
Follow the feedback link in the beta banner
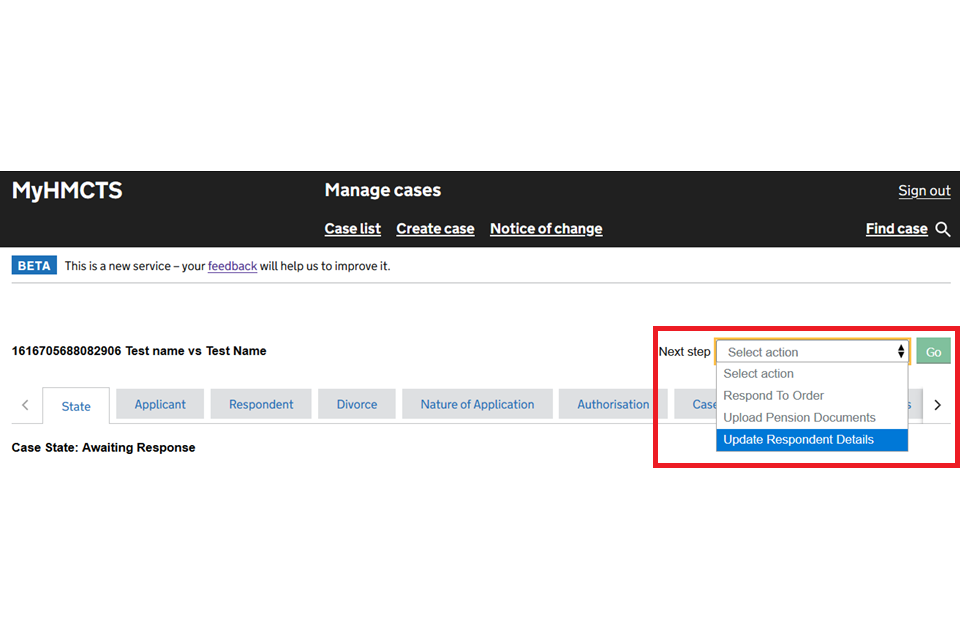point(232,266)
